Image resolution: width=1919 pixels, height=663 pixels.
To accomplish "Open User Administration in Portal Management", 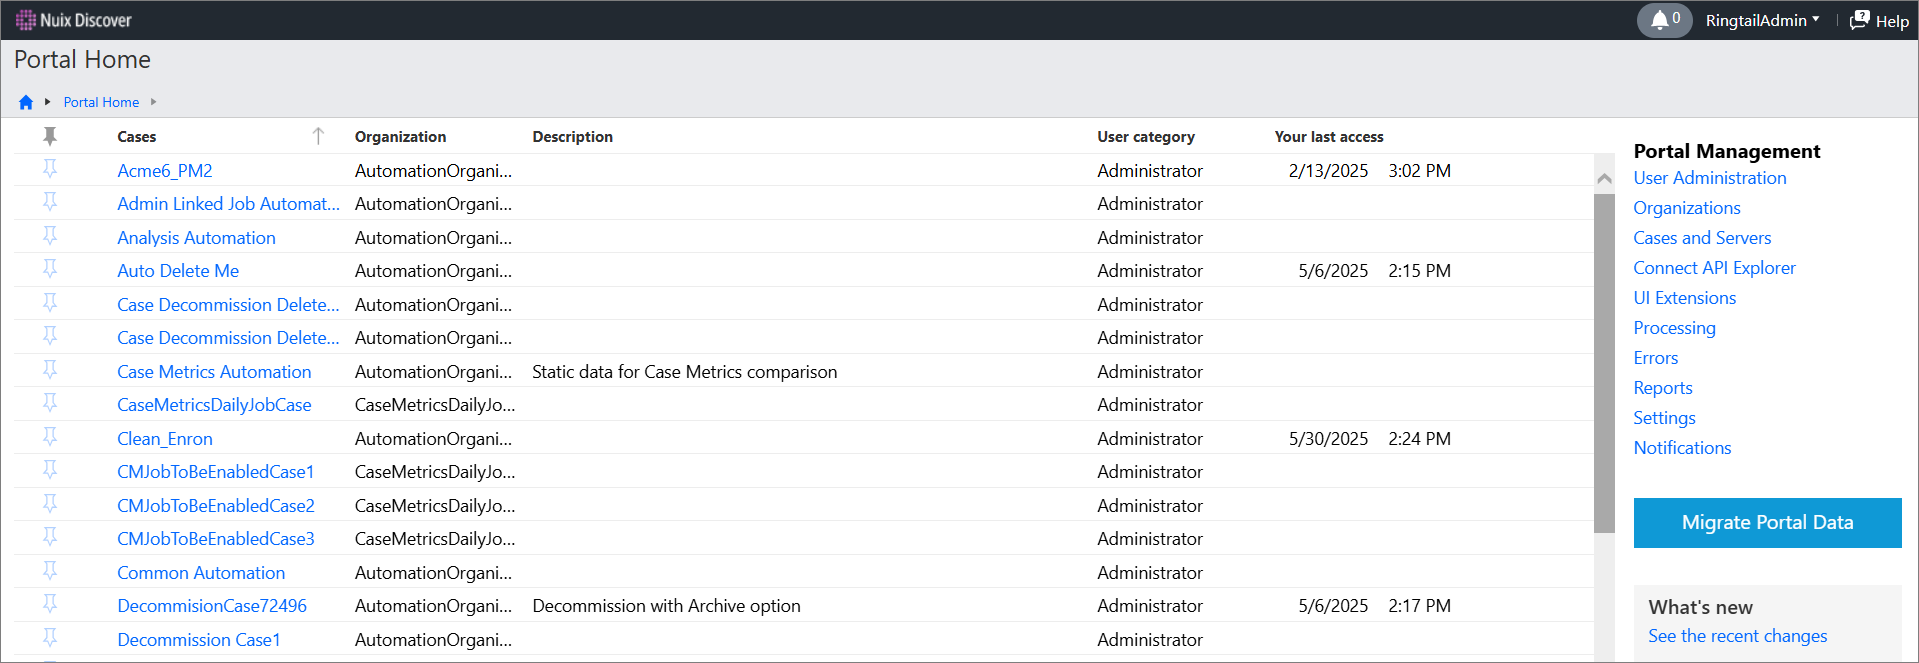I will (x=1709, y=178).
